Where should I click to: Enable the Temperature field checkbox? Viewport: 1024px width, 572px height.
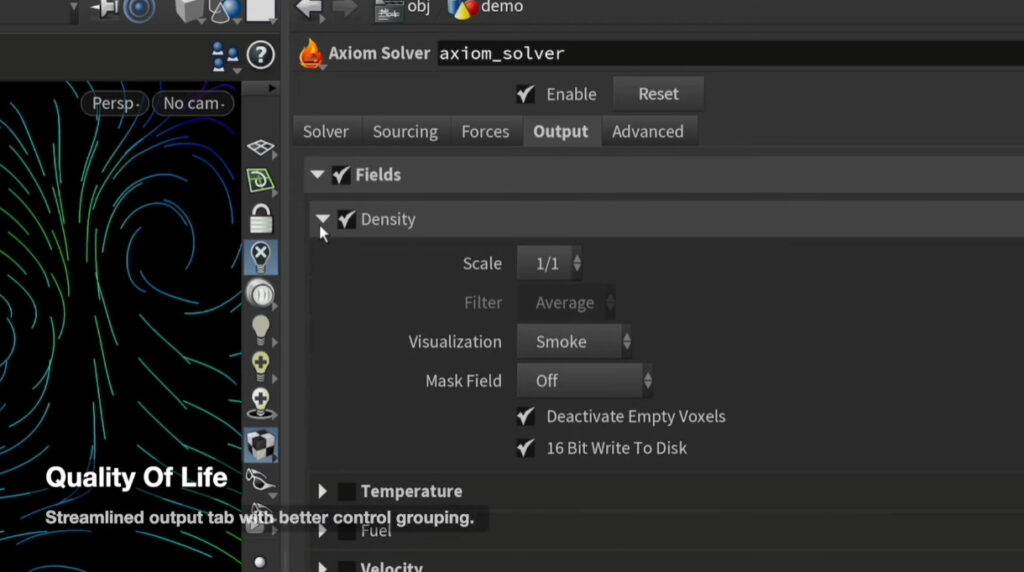coord(347,491)
